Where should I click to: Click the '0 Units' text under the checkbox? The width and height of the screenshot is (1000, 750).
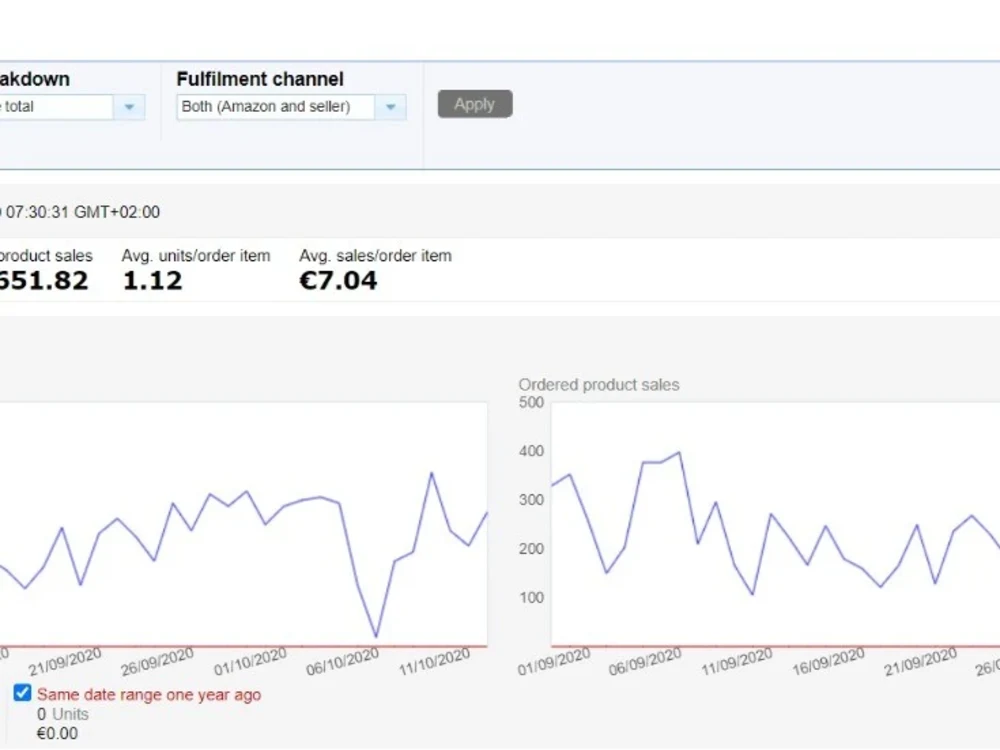tap(62, 714)
